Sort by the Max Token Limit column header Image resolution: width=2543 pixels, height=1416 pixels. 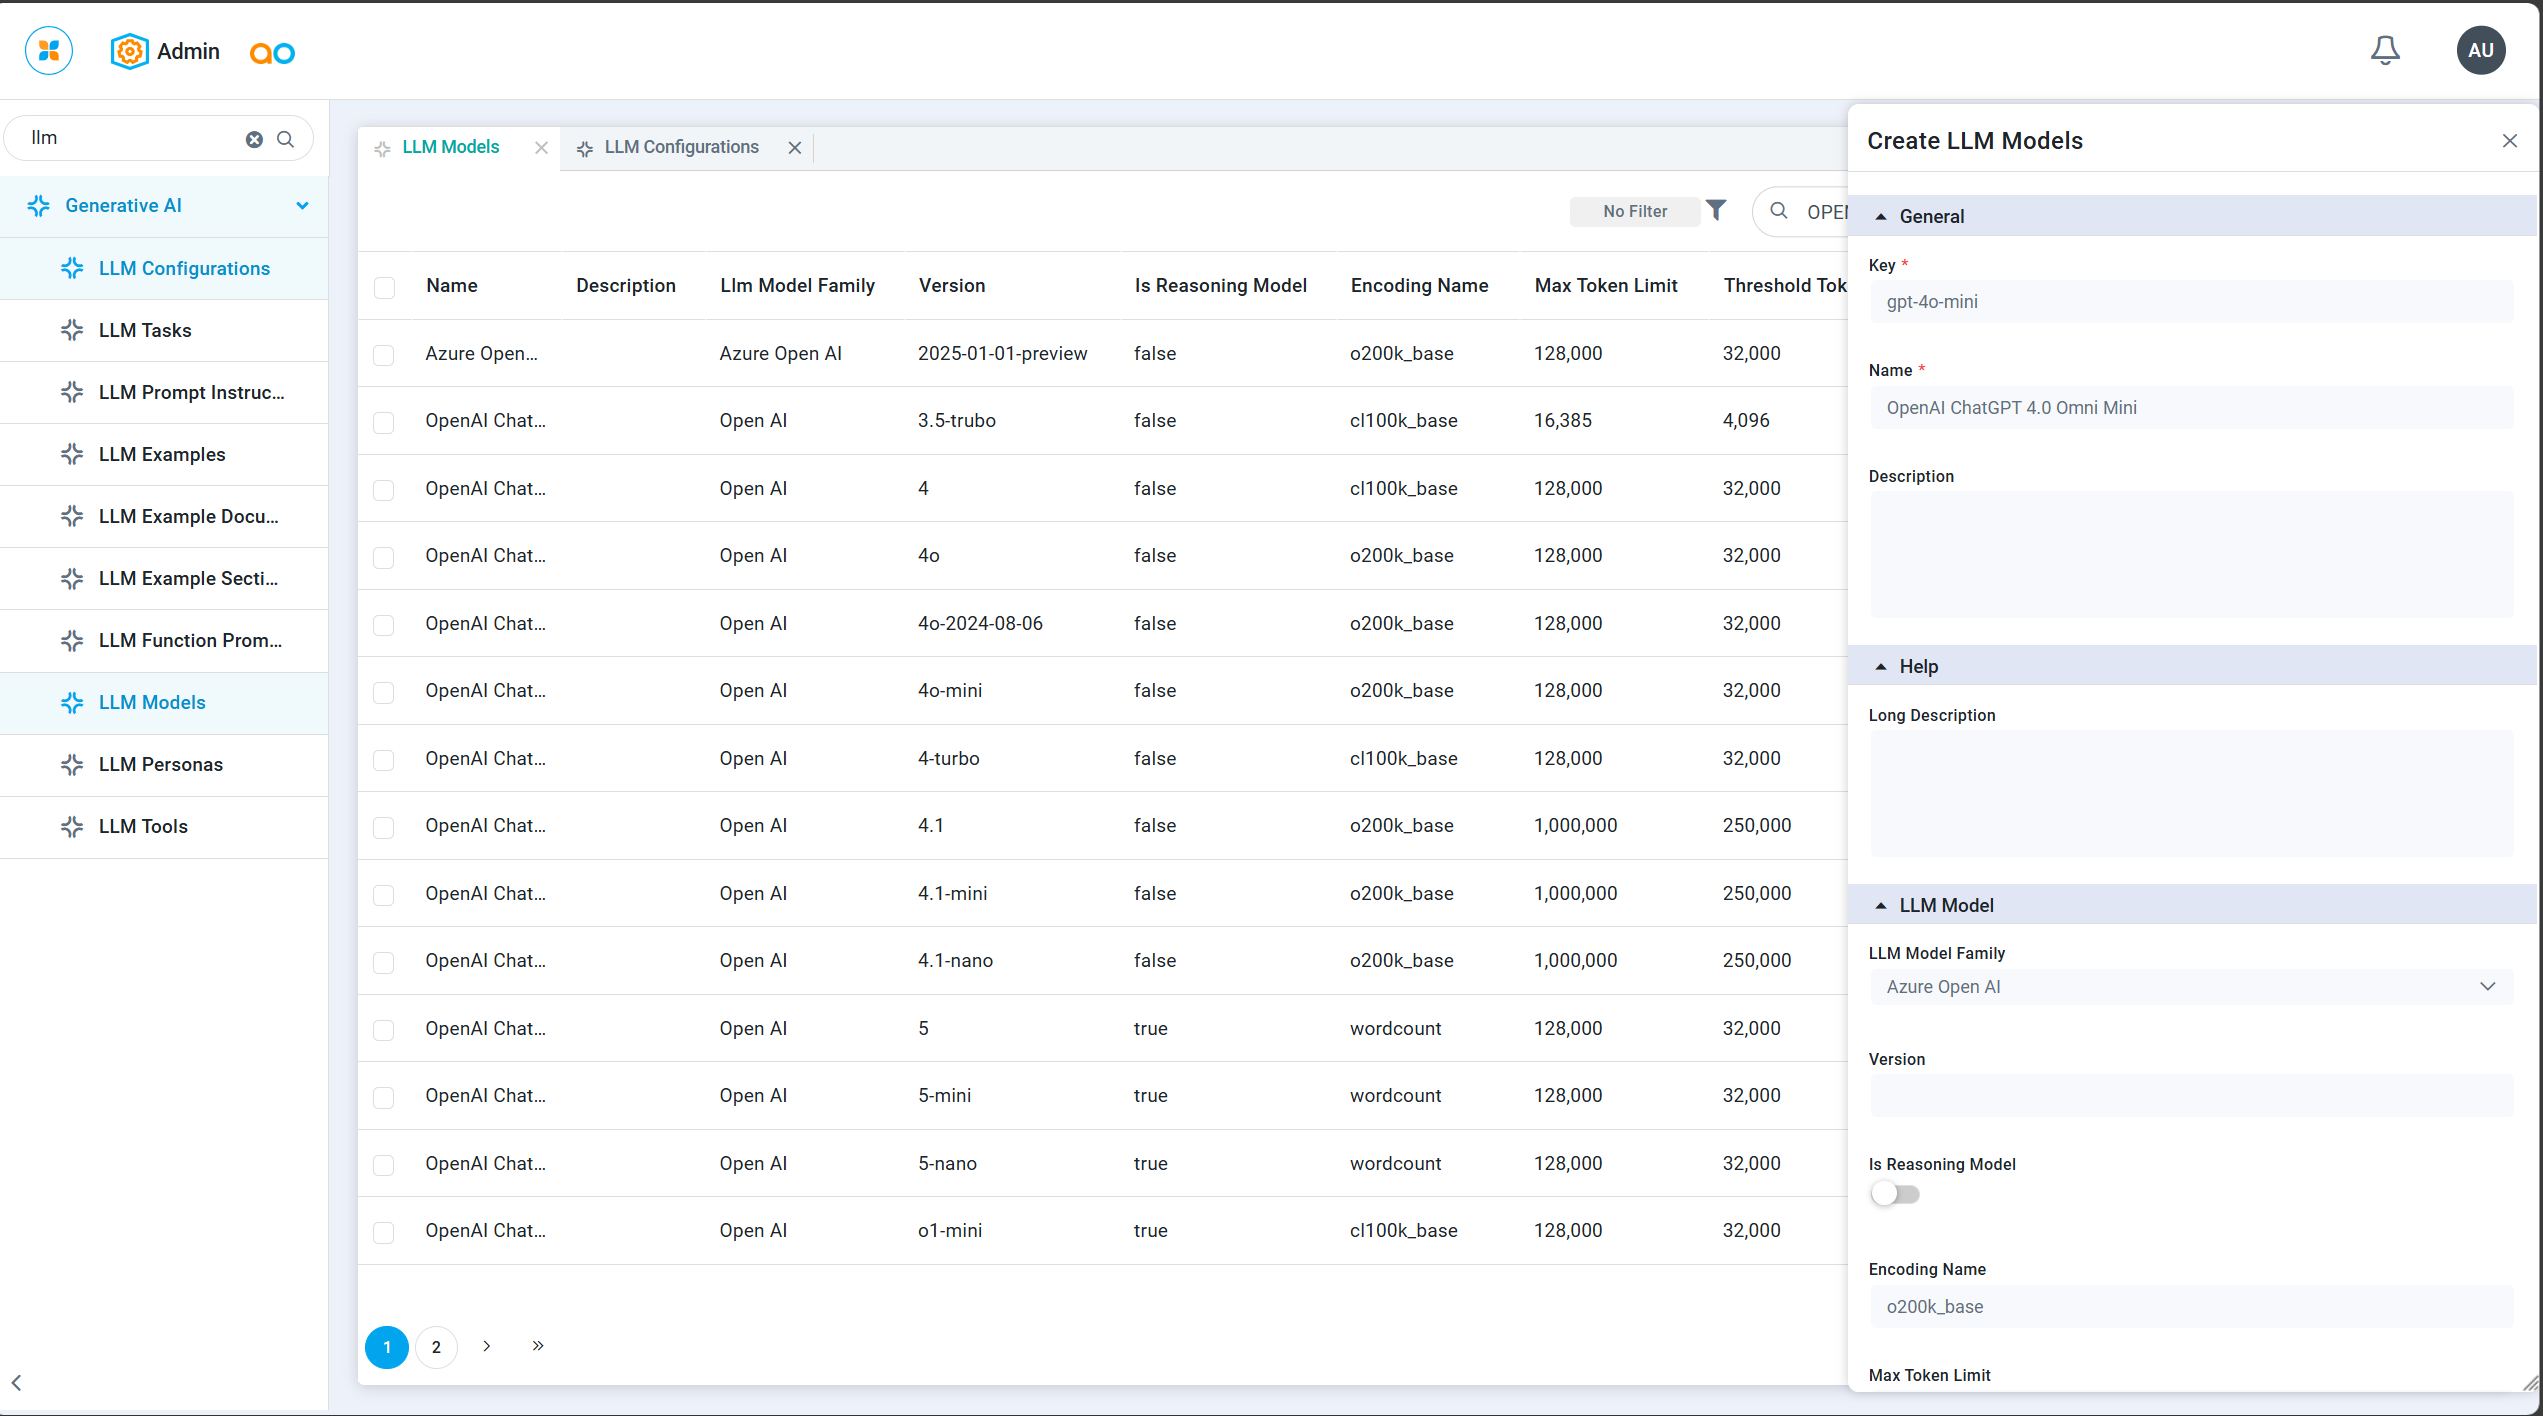tap(1606, 286)
